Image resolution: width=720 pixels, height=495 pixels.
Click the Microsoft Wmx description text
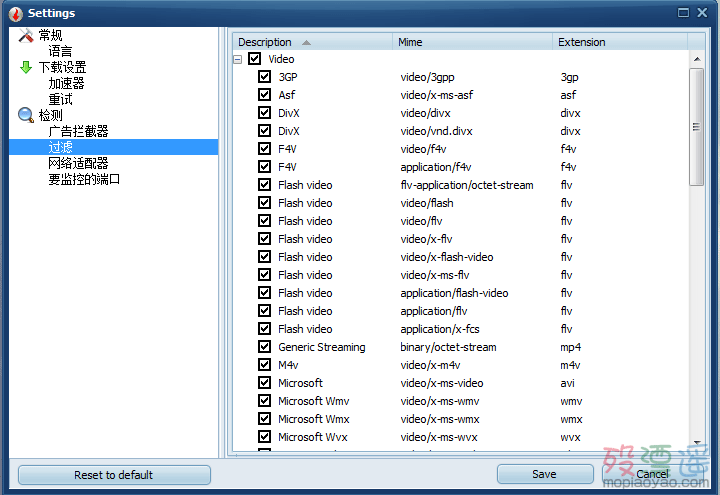[314, 419]
